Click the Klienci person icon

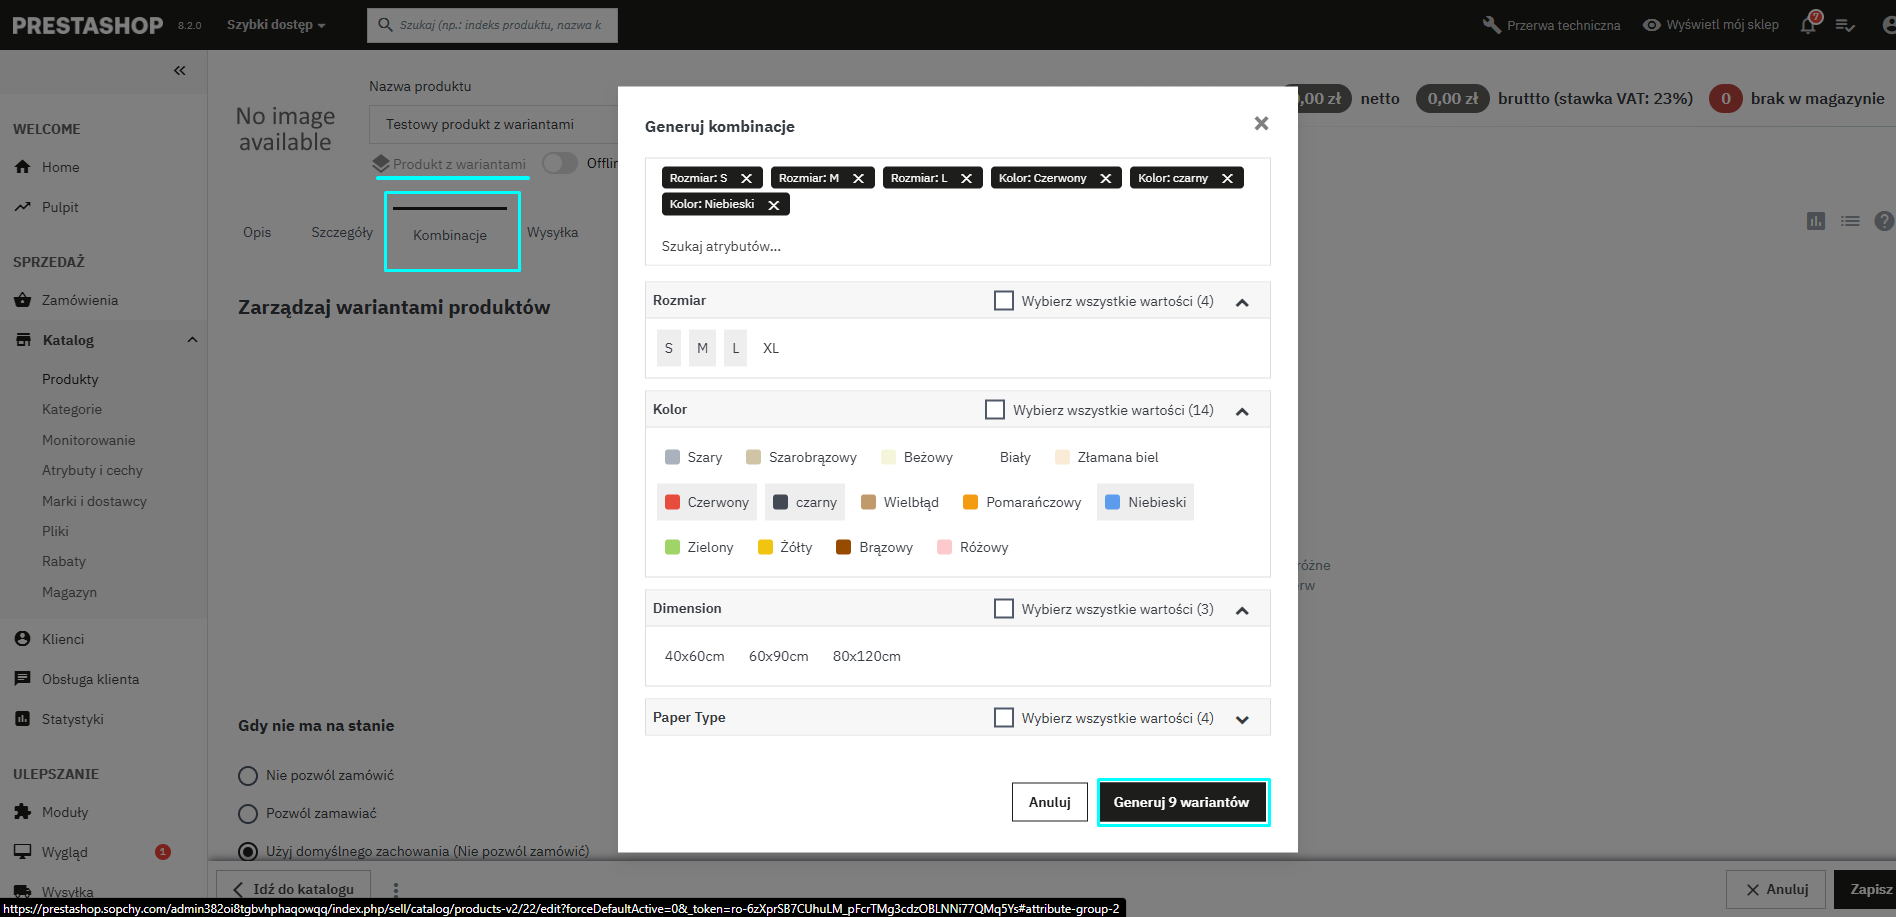point(22,639)
